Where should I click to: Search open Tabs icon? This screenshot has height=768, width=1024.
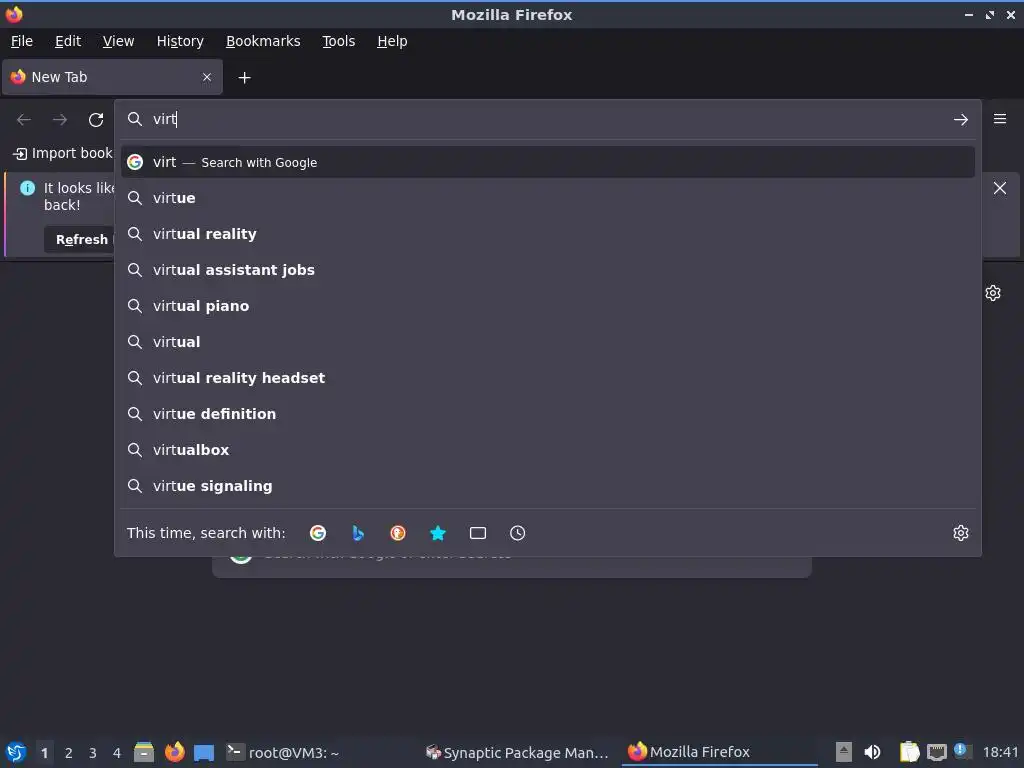478,533
